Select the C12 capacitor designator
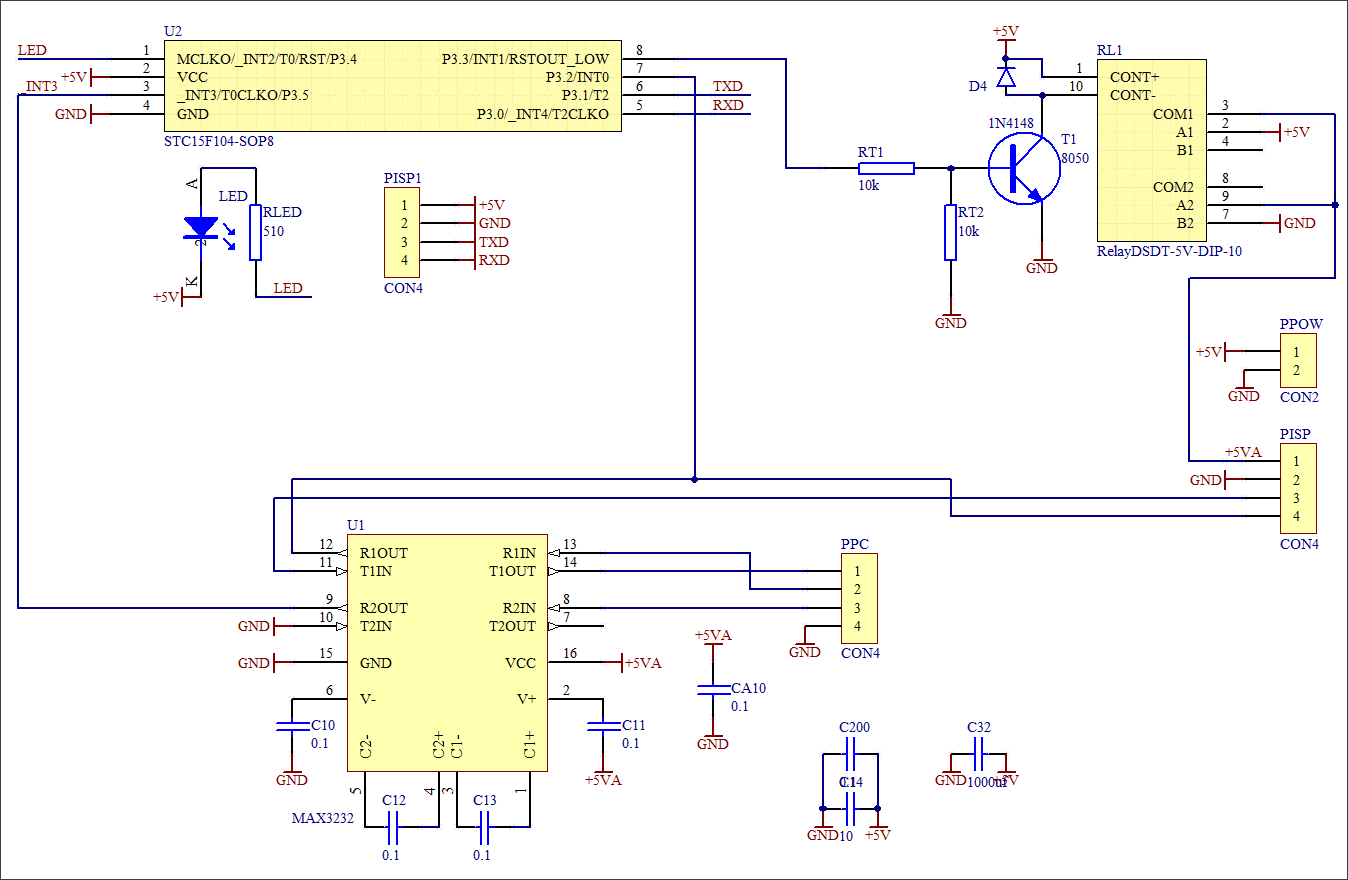Screen dimensions: 1348x880 tap(394, 800)
